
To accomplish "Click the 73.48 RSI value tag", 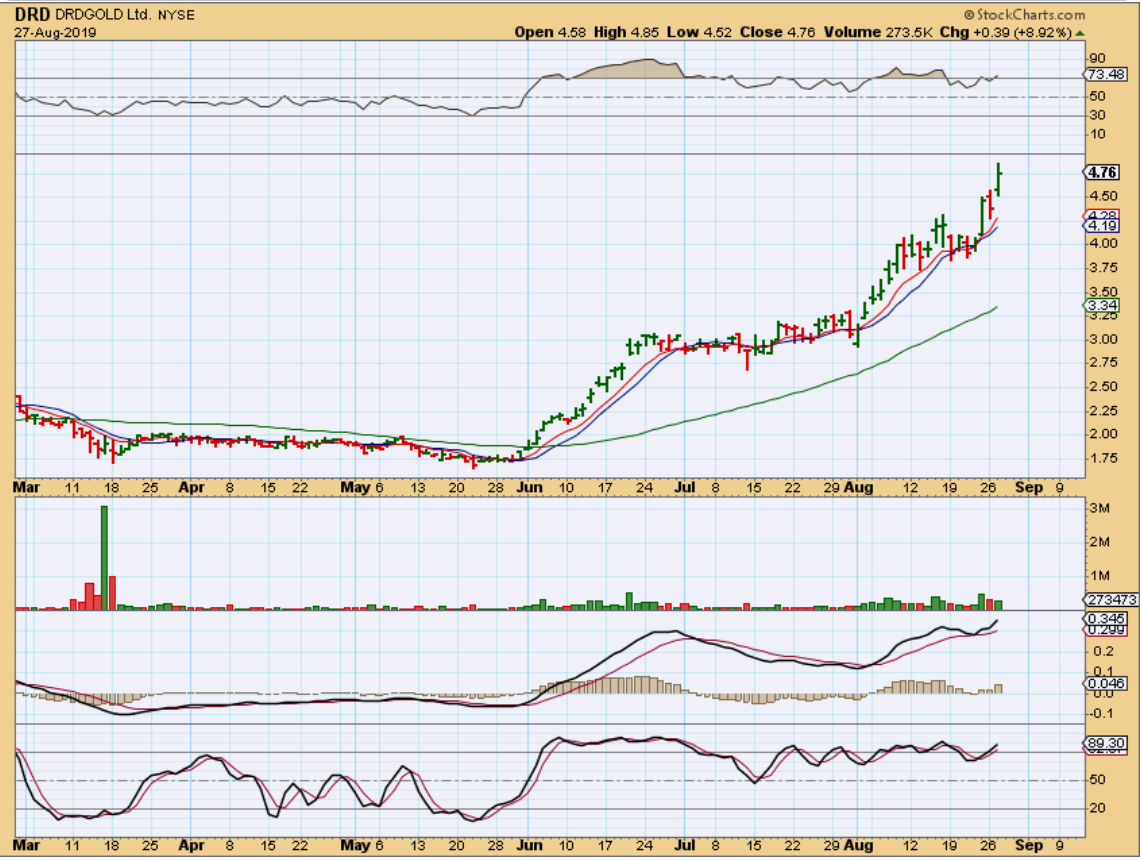I will point(1104,75).
